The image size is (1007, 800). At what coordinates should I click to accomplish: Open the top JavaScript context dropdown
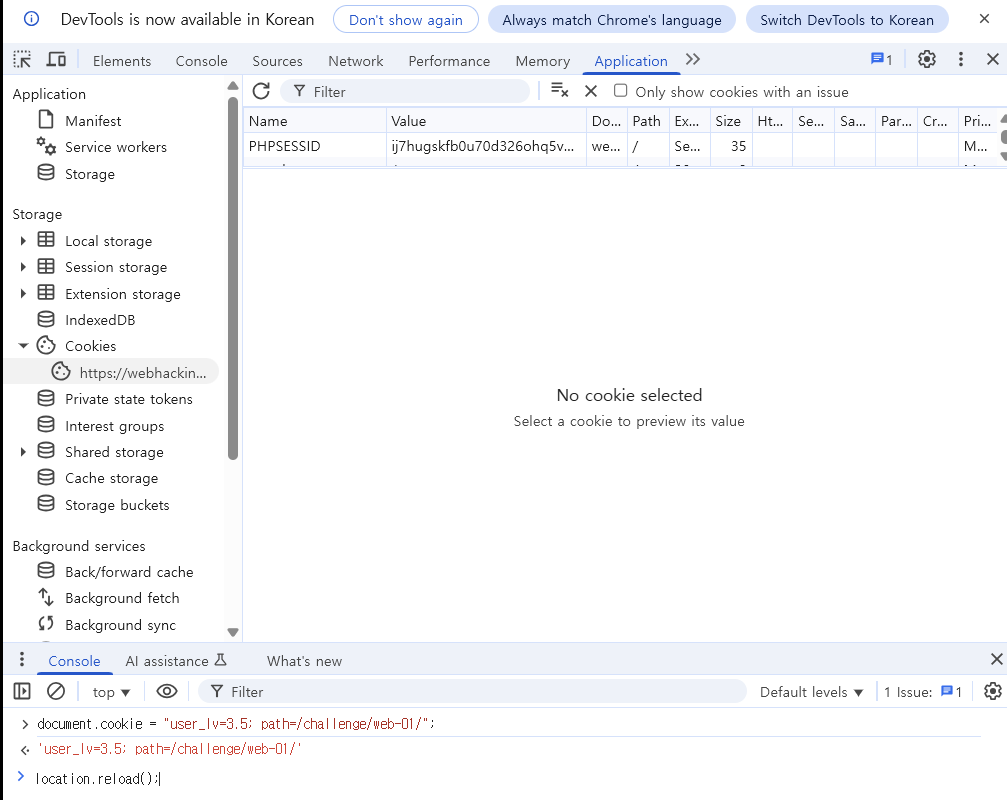(x=111, y=691)
